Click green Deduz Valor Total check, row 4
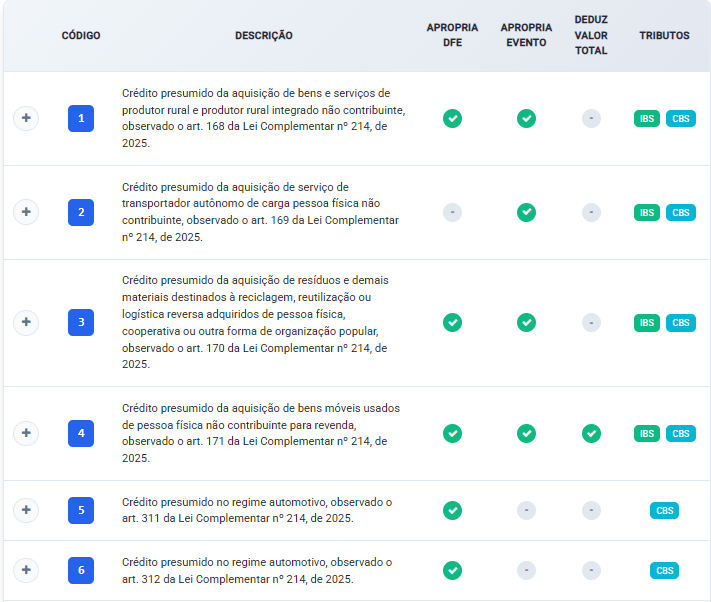 [x=591, y=433]
